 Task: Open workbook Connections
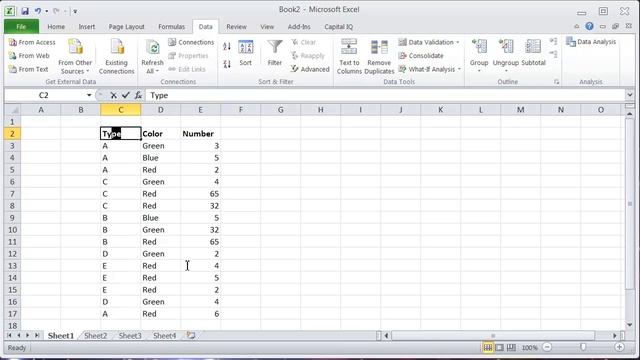tap(191, 42)
